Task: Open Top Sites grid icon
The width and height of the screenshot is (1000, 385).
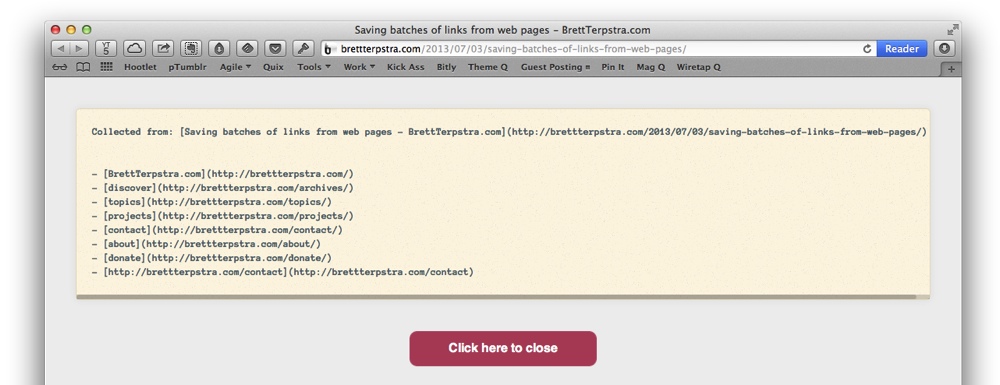Action: click(107, 66)
